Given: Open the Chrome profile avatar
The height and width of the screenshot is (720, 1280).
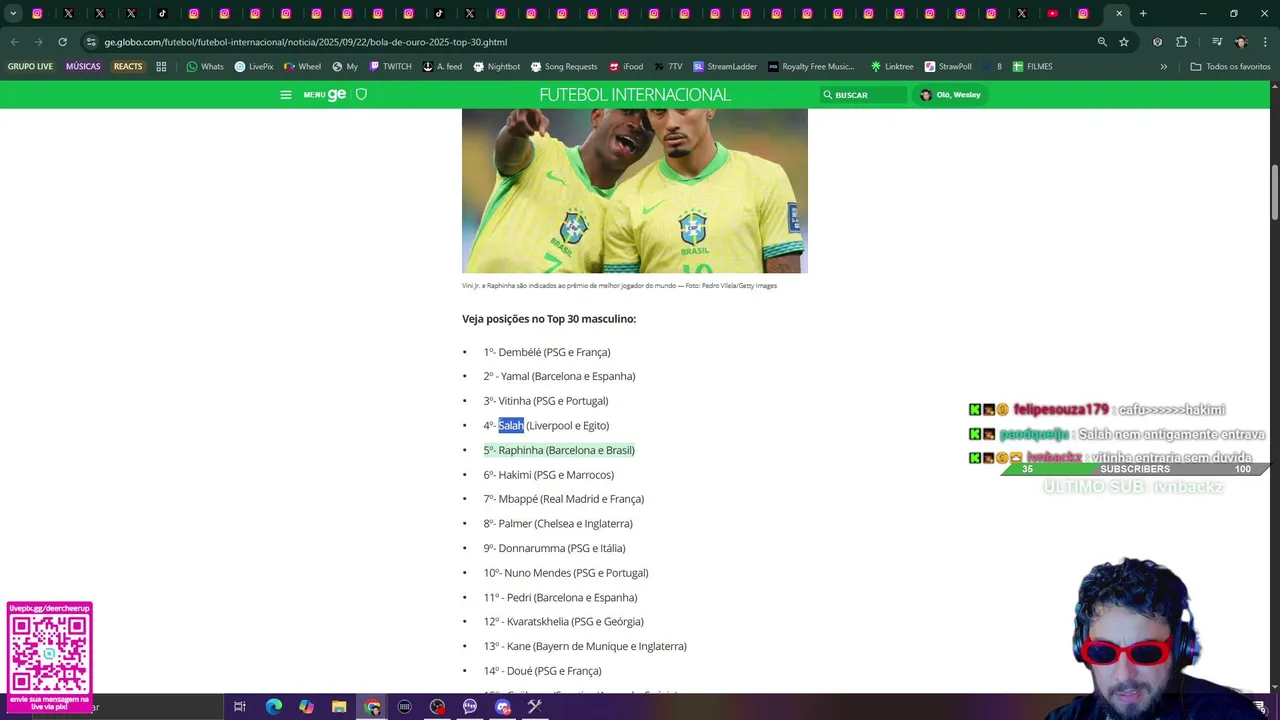Looking at the screenshot, I should click(x=1241, y=42).
